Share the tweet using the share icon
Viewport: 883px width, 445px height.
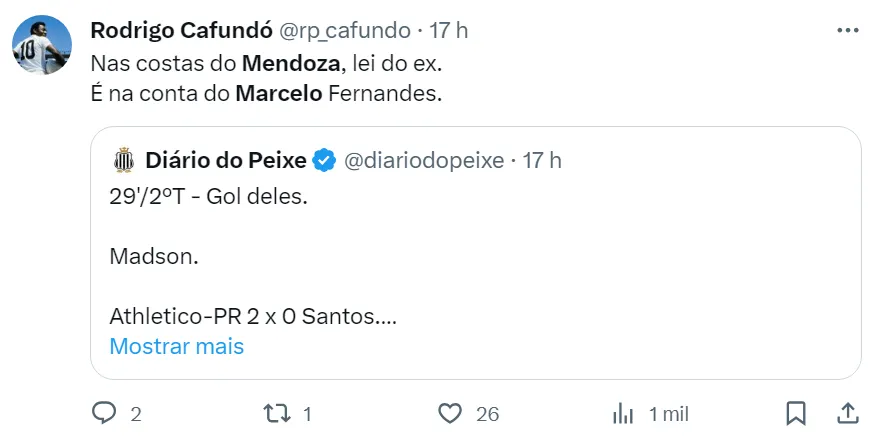click(x=846, y=413)
